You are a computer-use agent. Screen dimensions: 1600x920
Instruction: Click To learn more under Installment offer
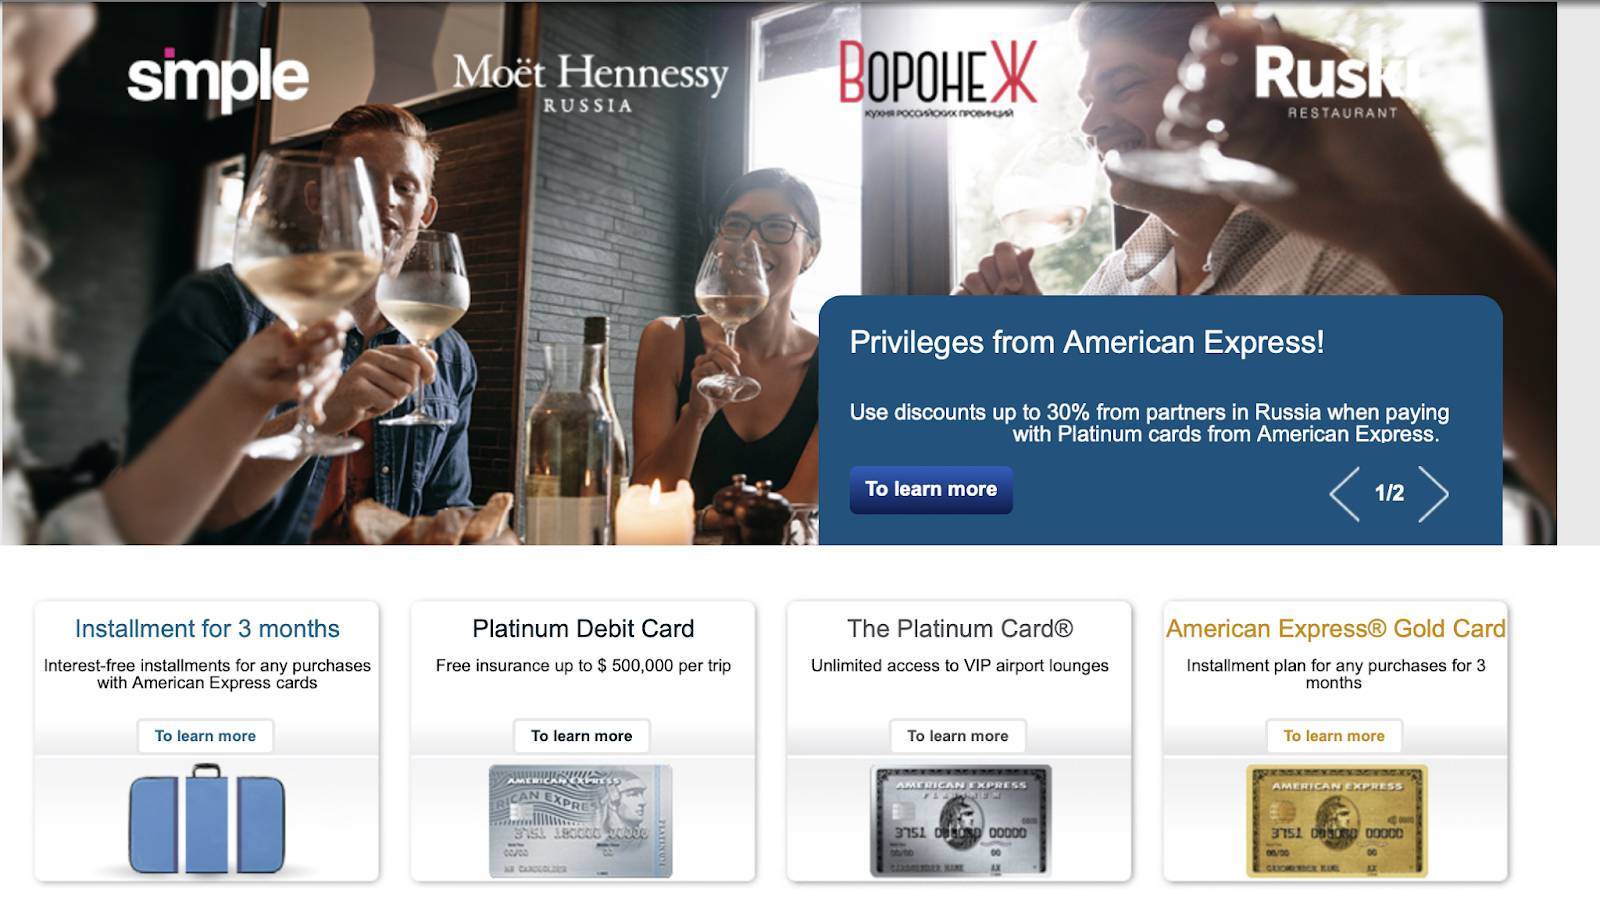click(205, 736)
